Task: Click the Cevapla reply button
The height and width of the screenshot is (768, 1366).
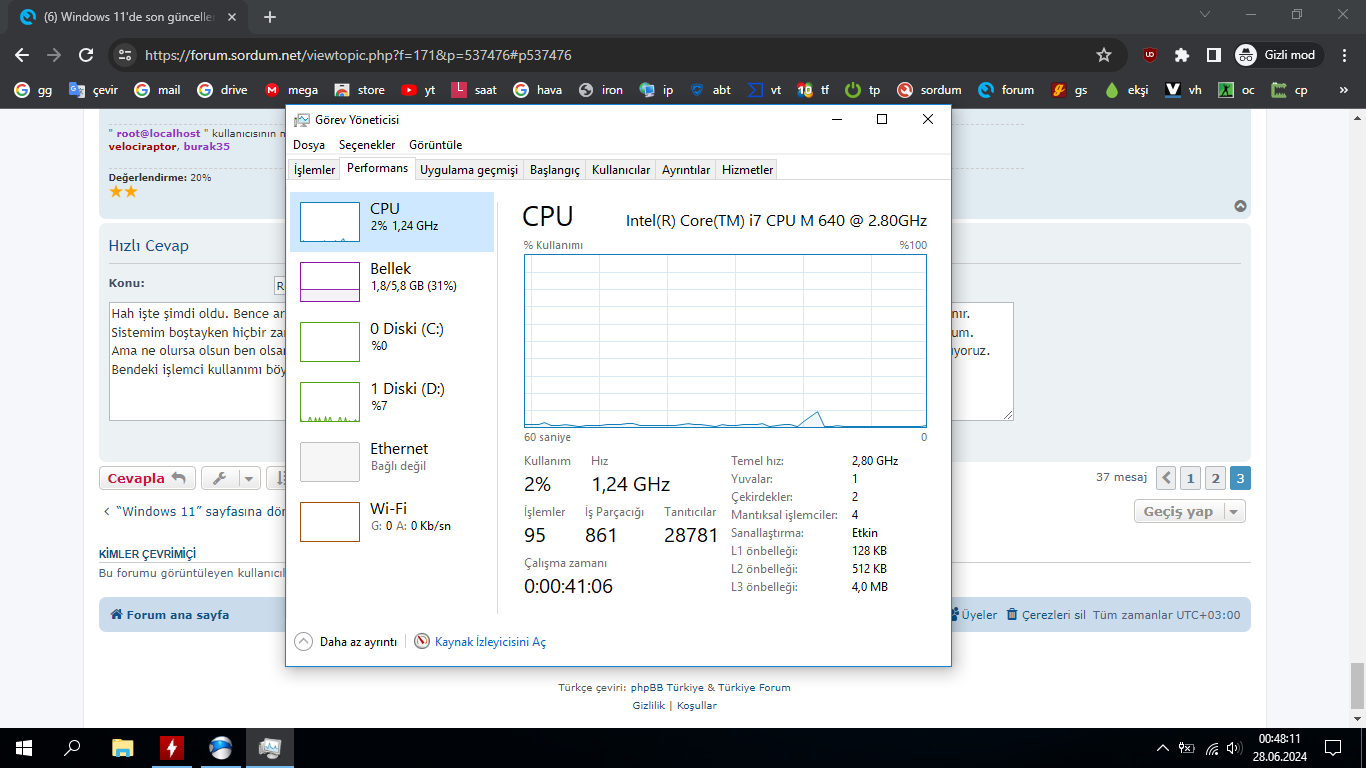Action: pos(147,478)
